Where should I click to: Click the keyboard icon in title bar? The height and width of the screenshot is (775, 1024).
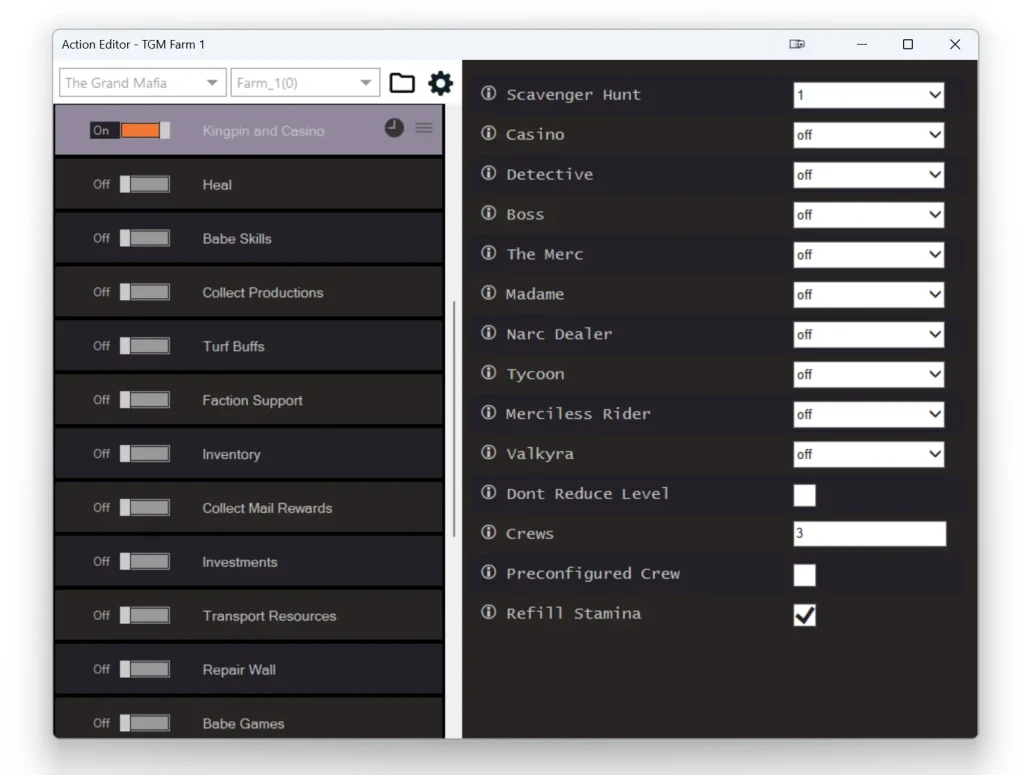click(x=797, y=44)
